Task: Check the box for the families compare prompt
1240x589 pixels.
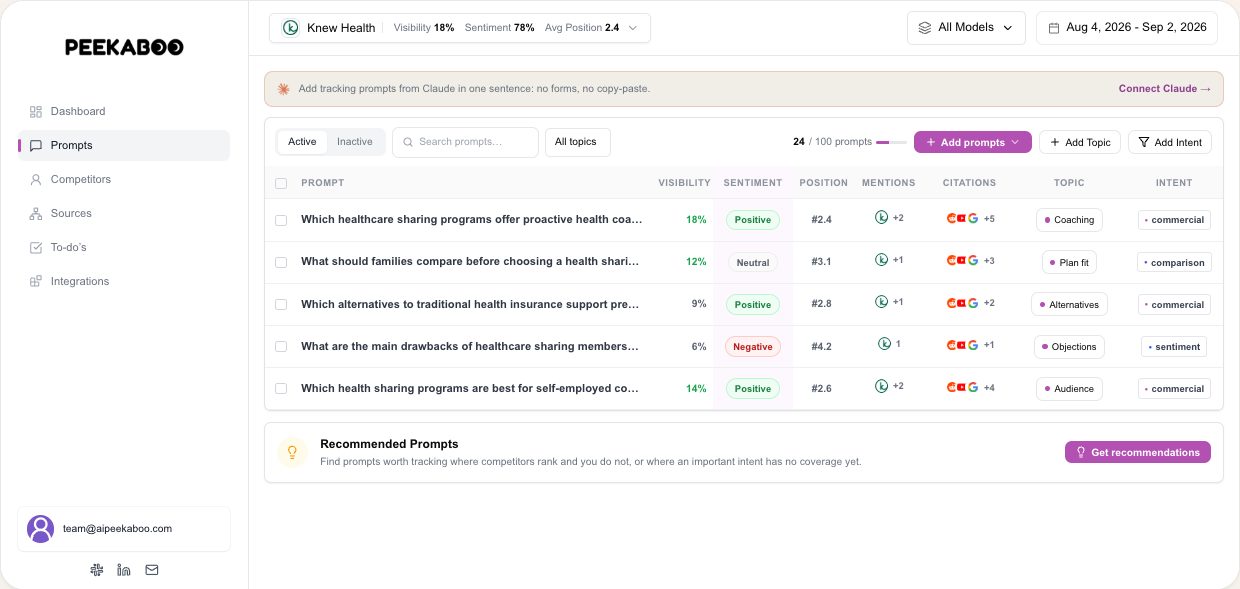Action: tap(281, 262)
